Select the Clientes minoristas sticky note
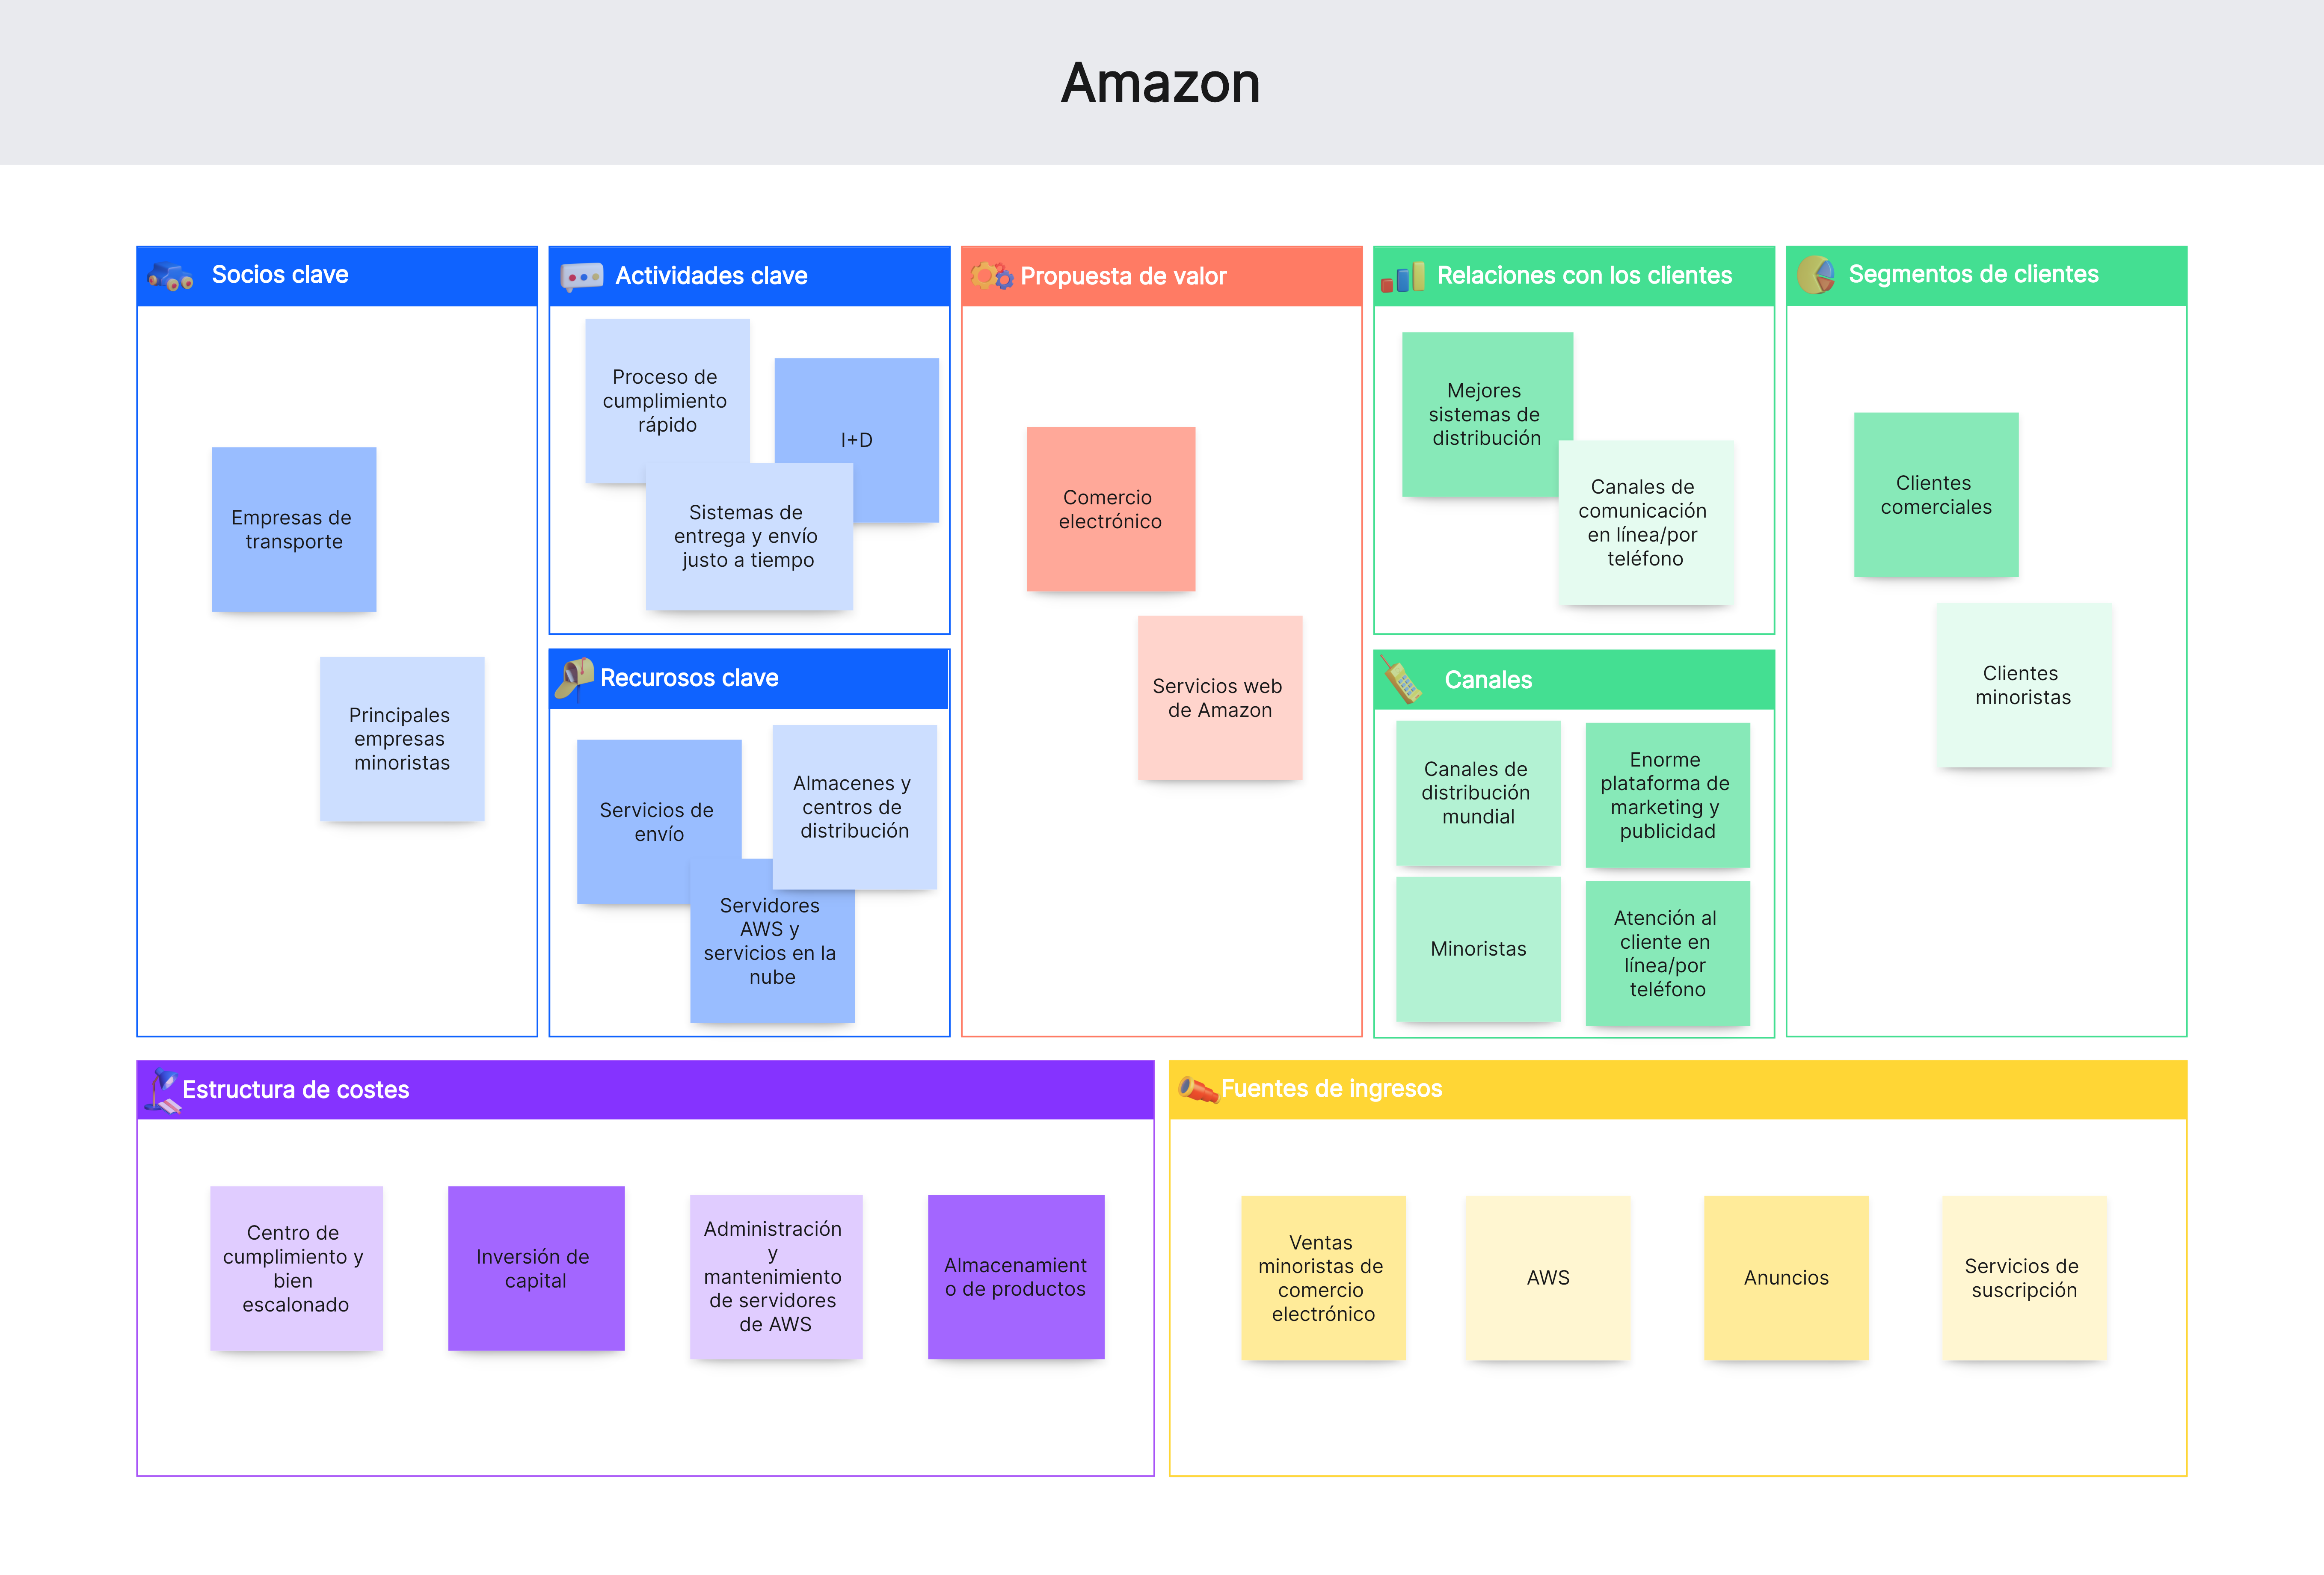This screenshot has width=2324, height=1575. (x=2024, y=685)
